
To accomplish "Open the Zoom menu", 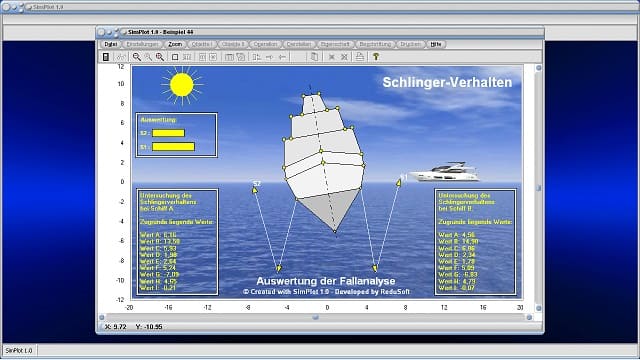I will coord(175,44).
